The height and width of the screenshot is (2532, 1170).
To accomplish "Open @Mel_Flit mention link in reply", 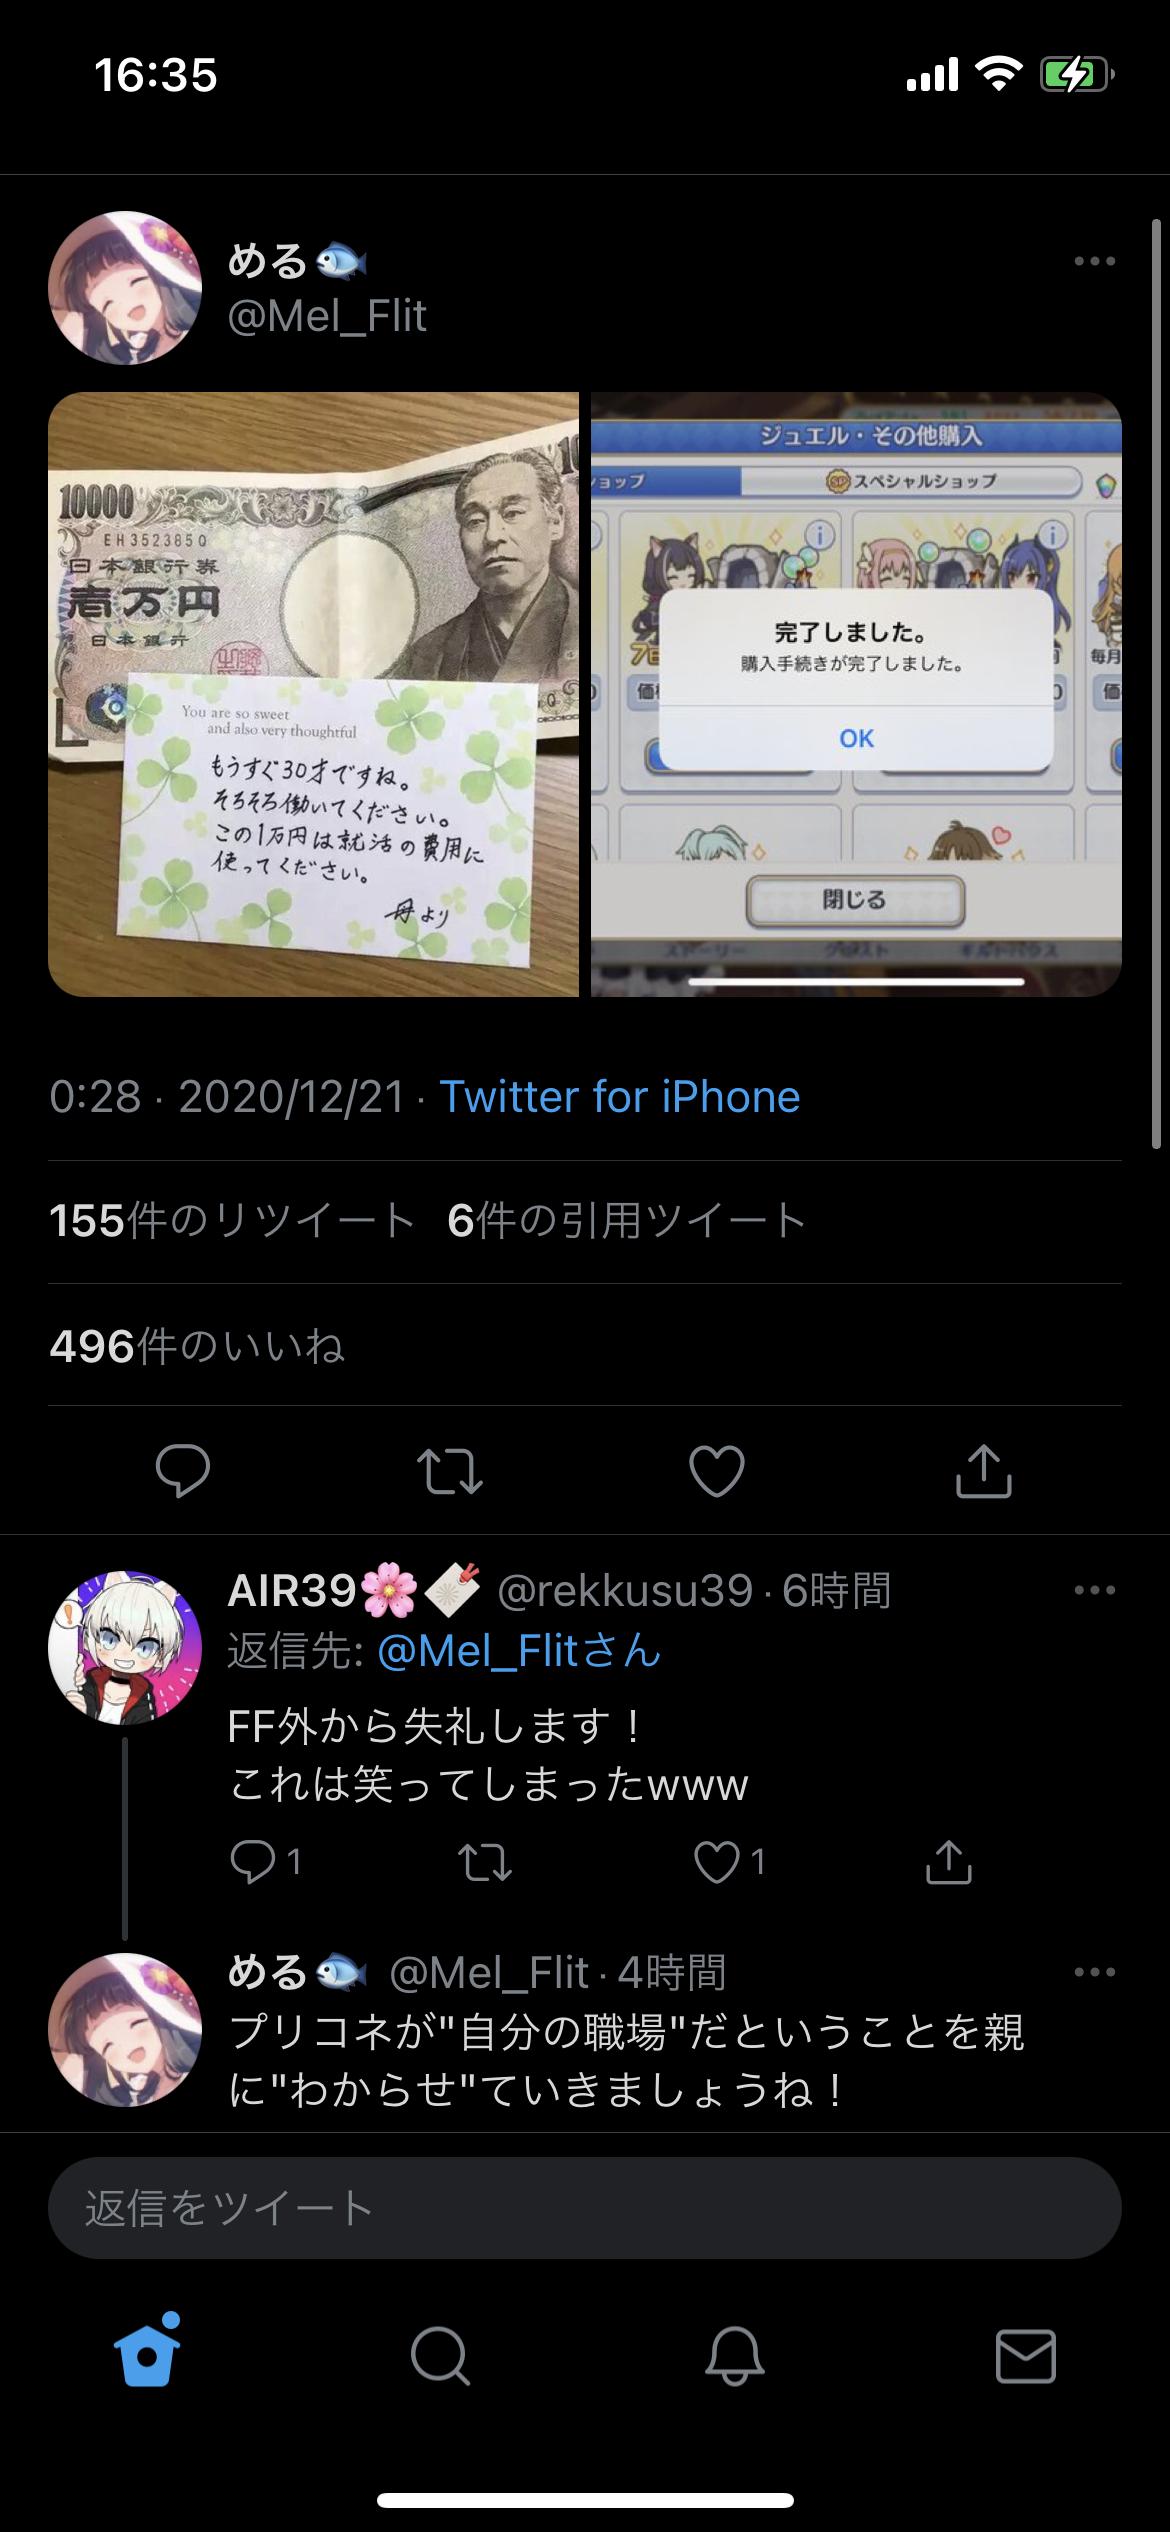I will click(520, 1651).
